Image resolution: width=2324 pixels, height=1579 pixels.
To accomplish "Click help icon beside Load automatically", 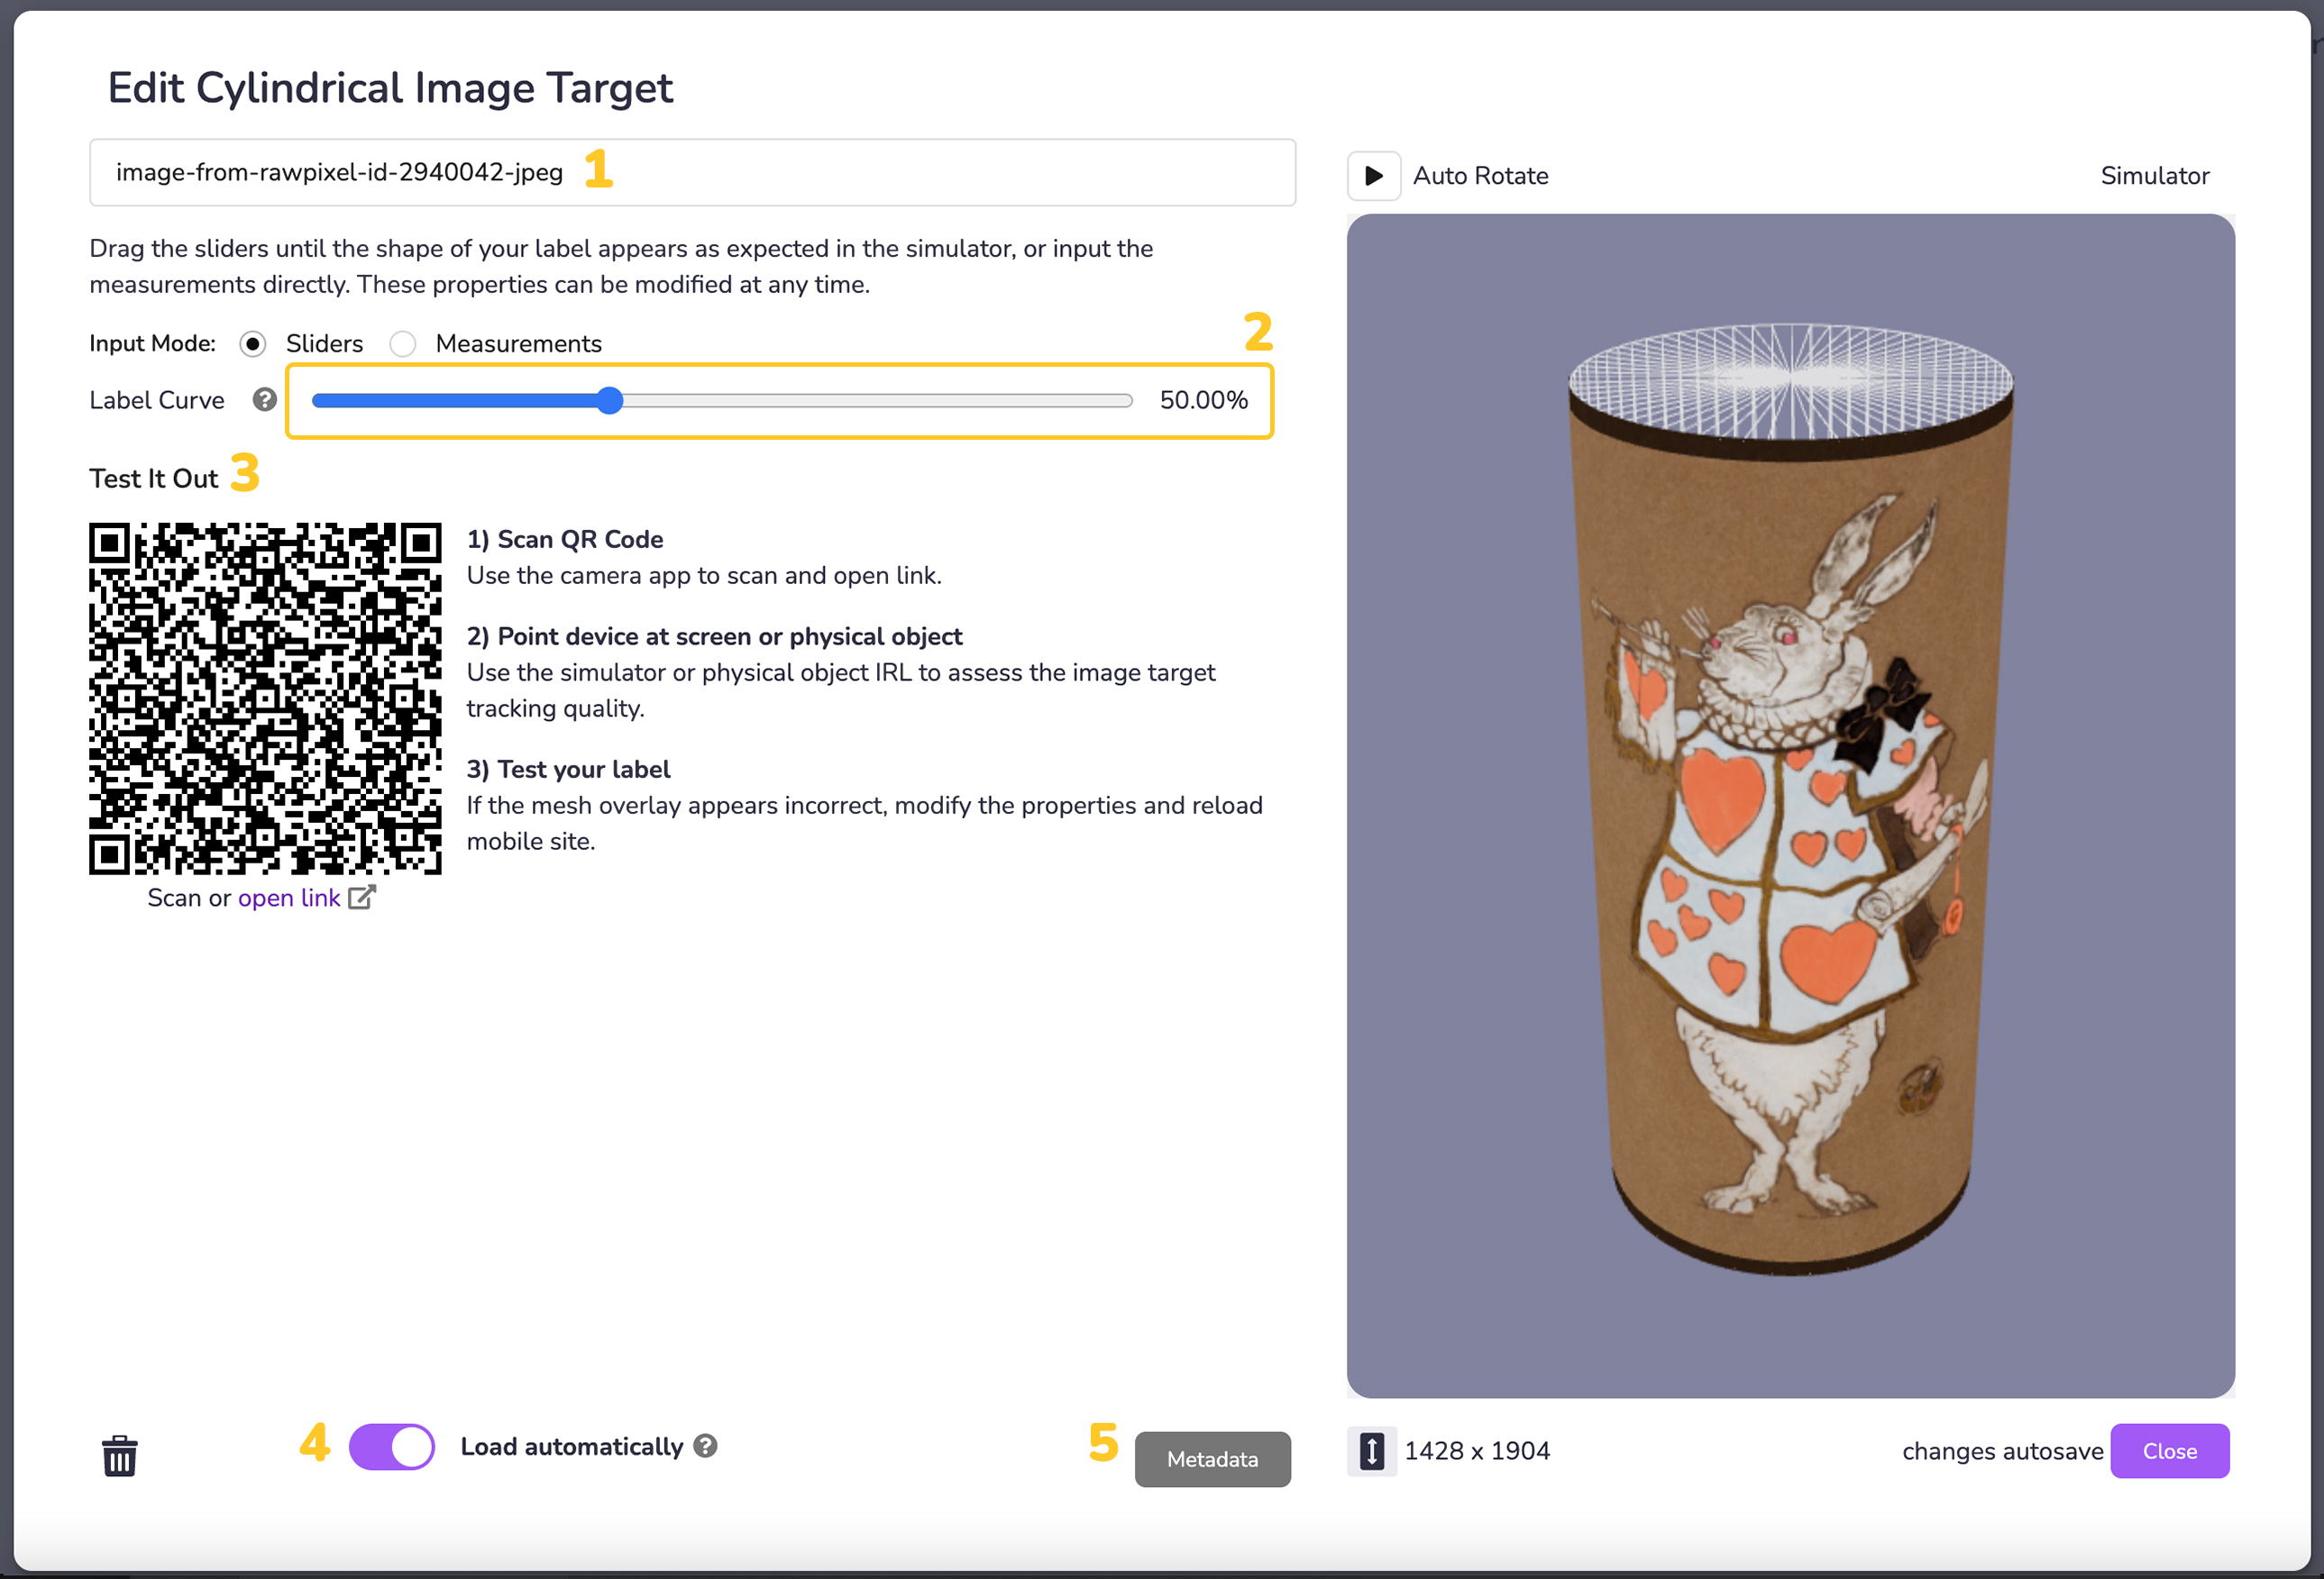I will [706, 1446].
